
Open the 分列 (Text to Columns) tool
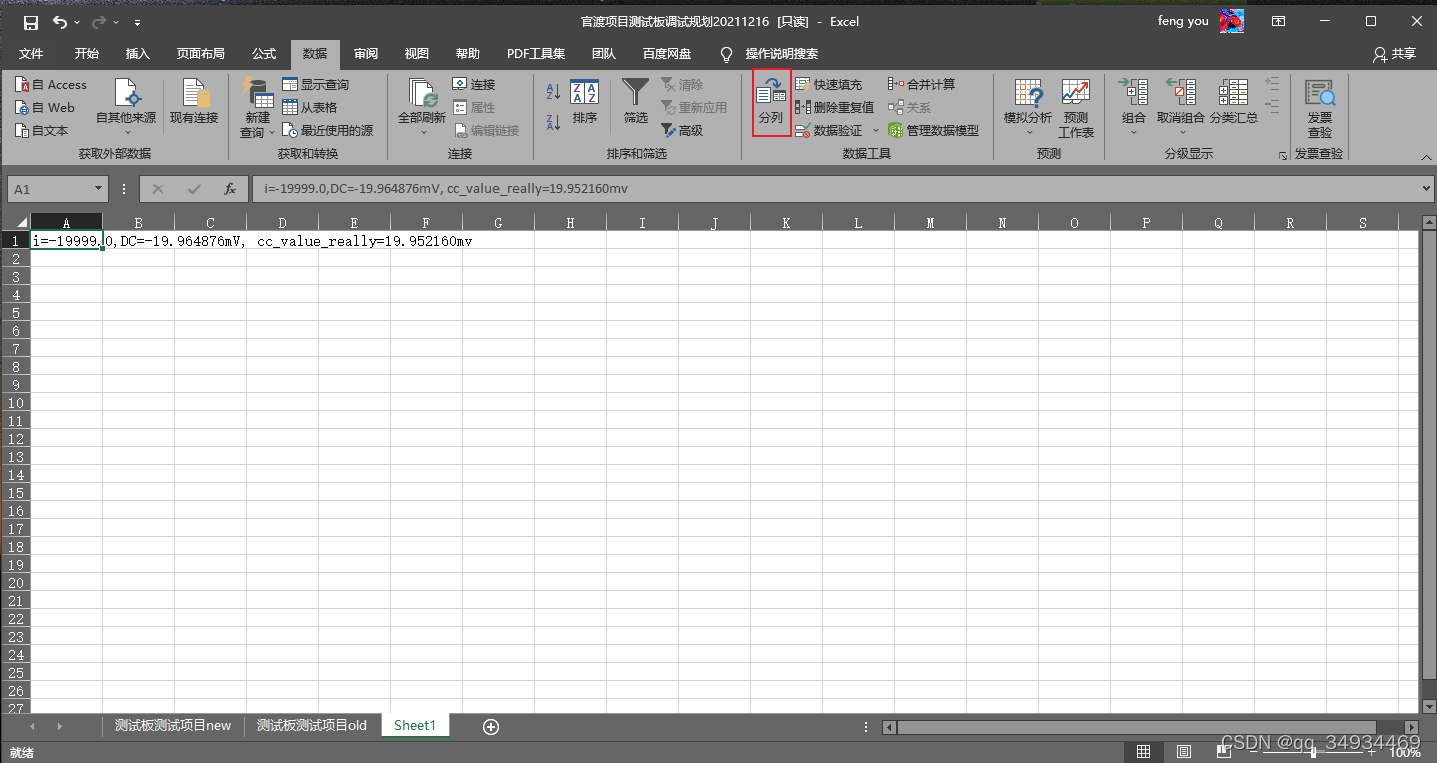pyautogui.click(x=770, y=103)
